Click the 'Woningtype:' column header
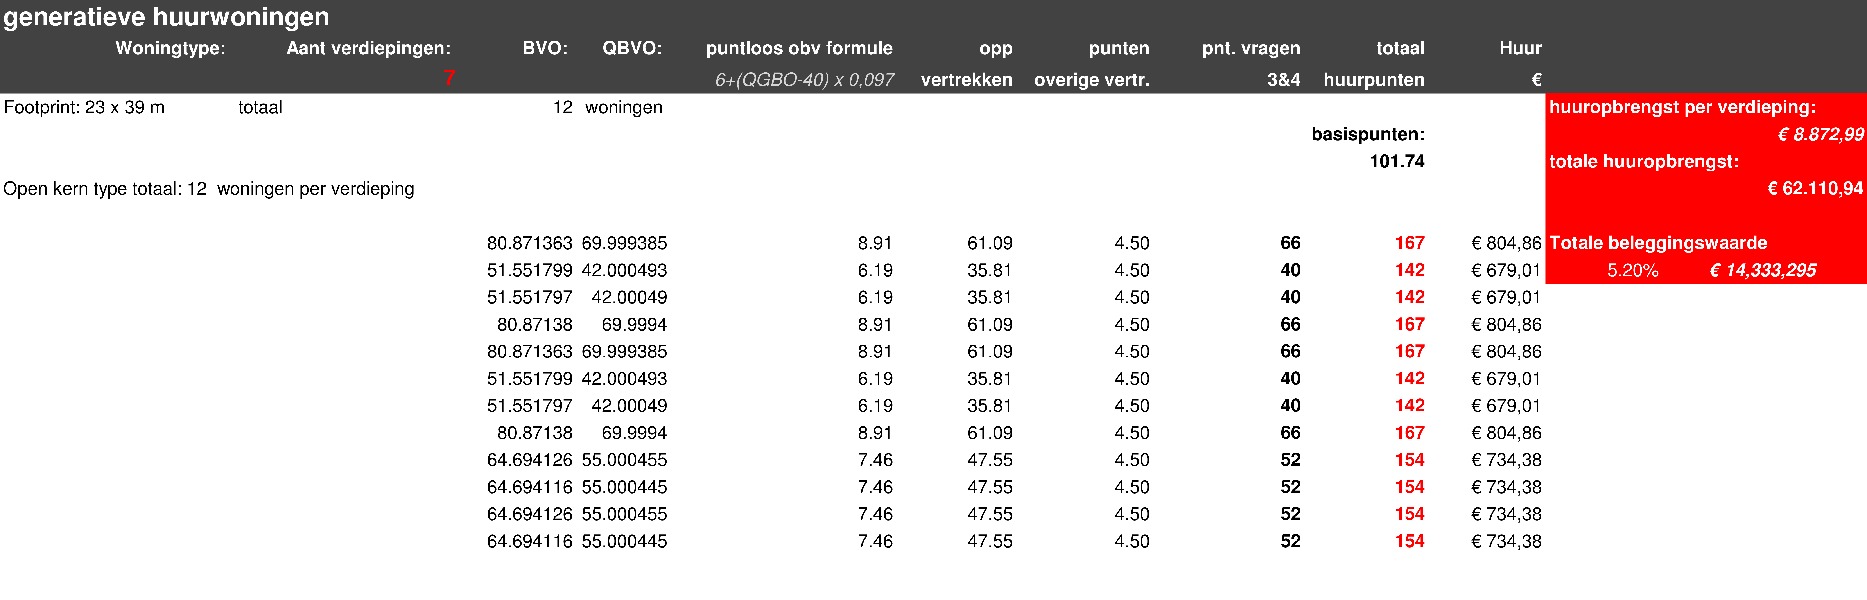This screenshot has height=600, width=1867. coord(170,48)
